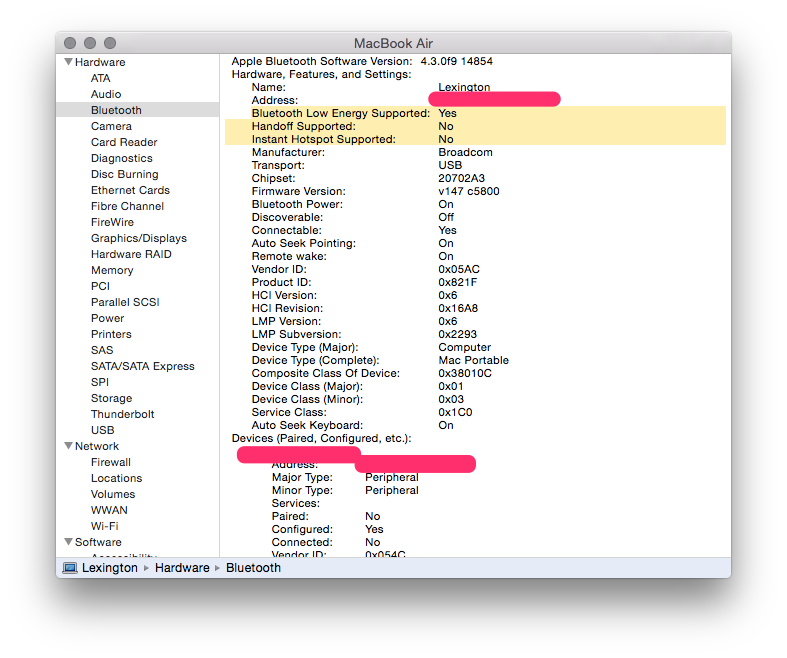Screen dimensions: 787x658
Task: Open Graphics/Displays information
Action: (x=139, y=238)
